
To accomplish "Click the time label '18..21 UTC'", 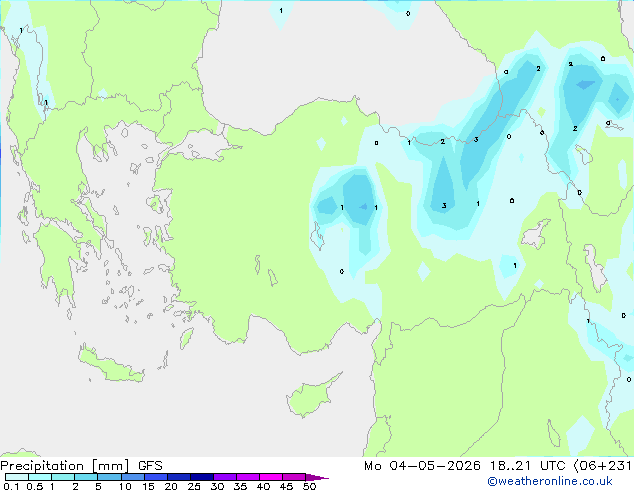I will (x=527, y=466).
